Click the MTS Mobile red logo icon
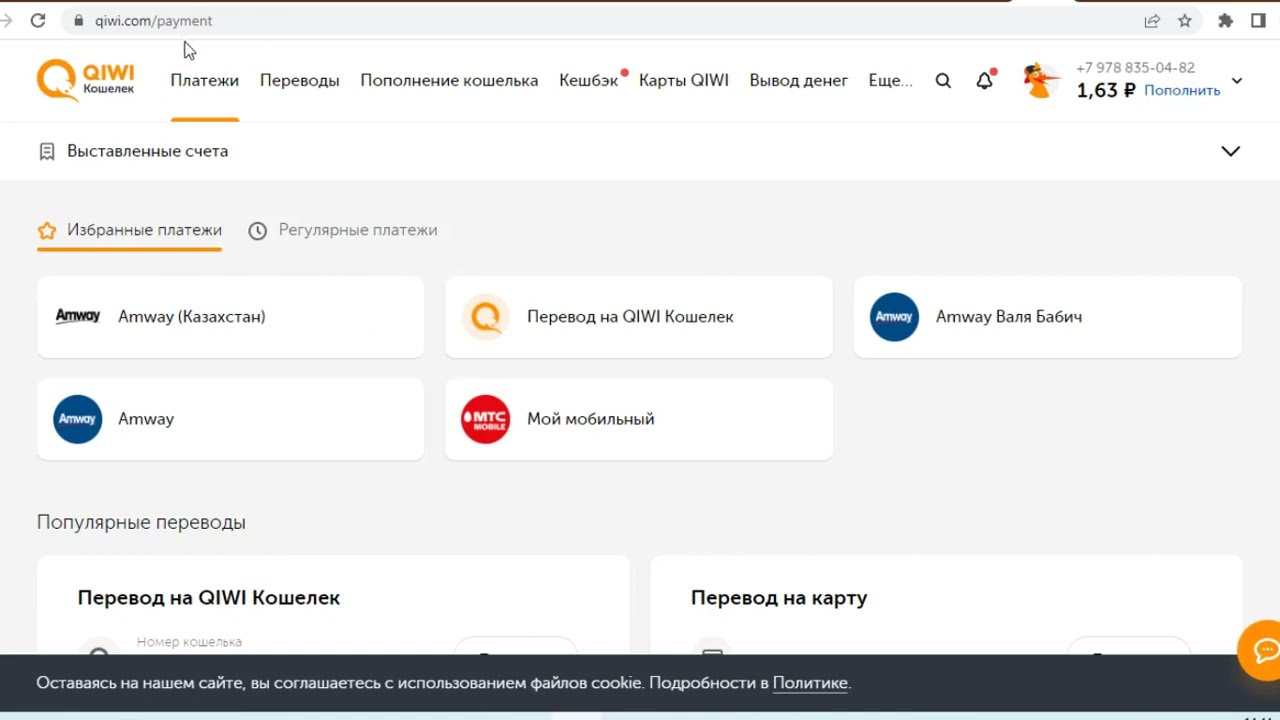This screenshot has height=720, width=1280. pos(486,419)
